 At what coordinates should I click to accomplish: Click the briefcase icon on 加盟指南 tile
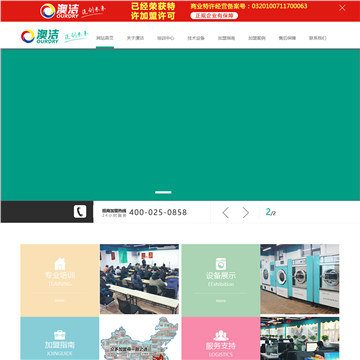tap(60, 335)
